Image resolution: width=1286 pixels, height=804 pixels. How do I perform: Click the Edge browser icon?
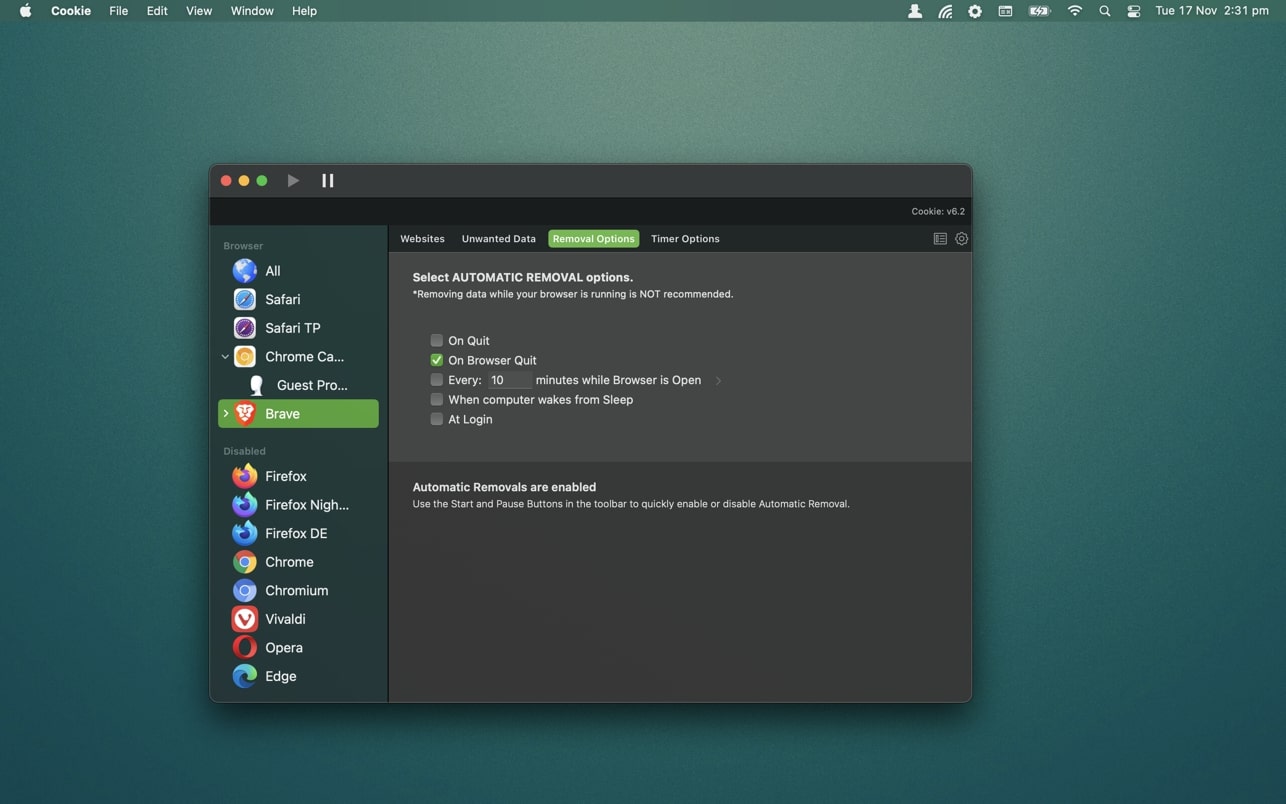tap(245, 677)
